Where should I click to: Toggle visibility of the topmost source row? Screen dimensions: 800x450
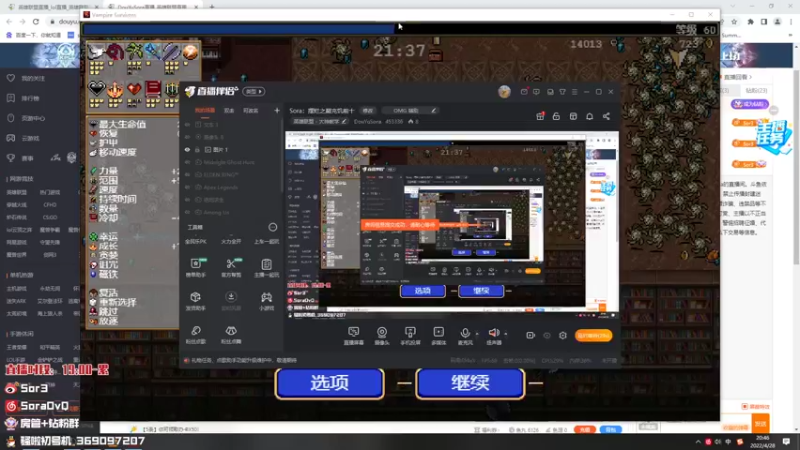click(x=187, y=124)
